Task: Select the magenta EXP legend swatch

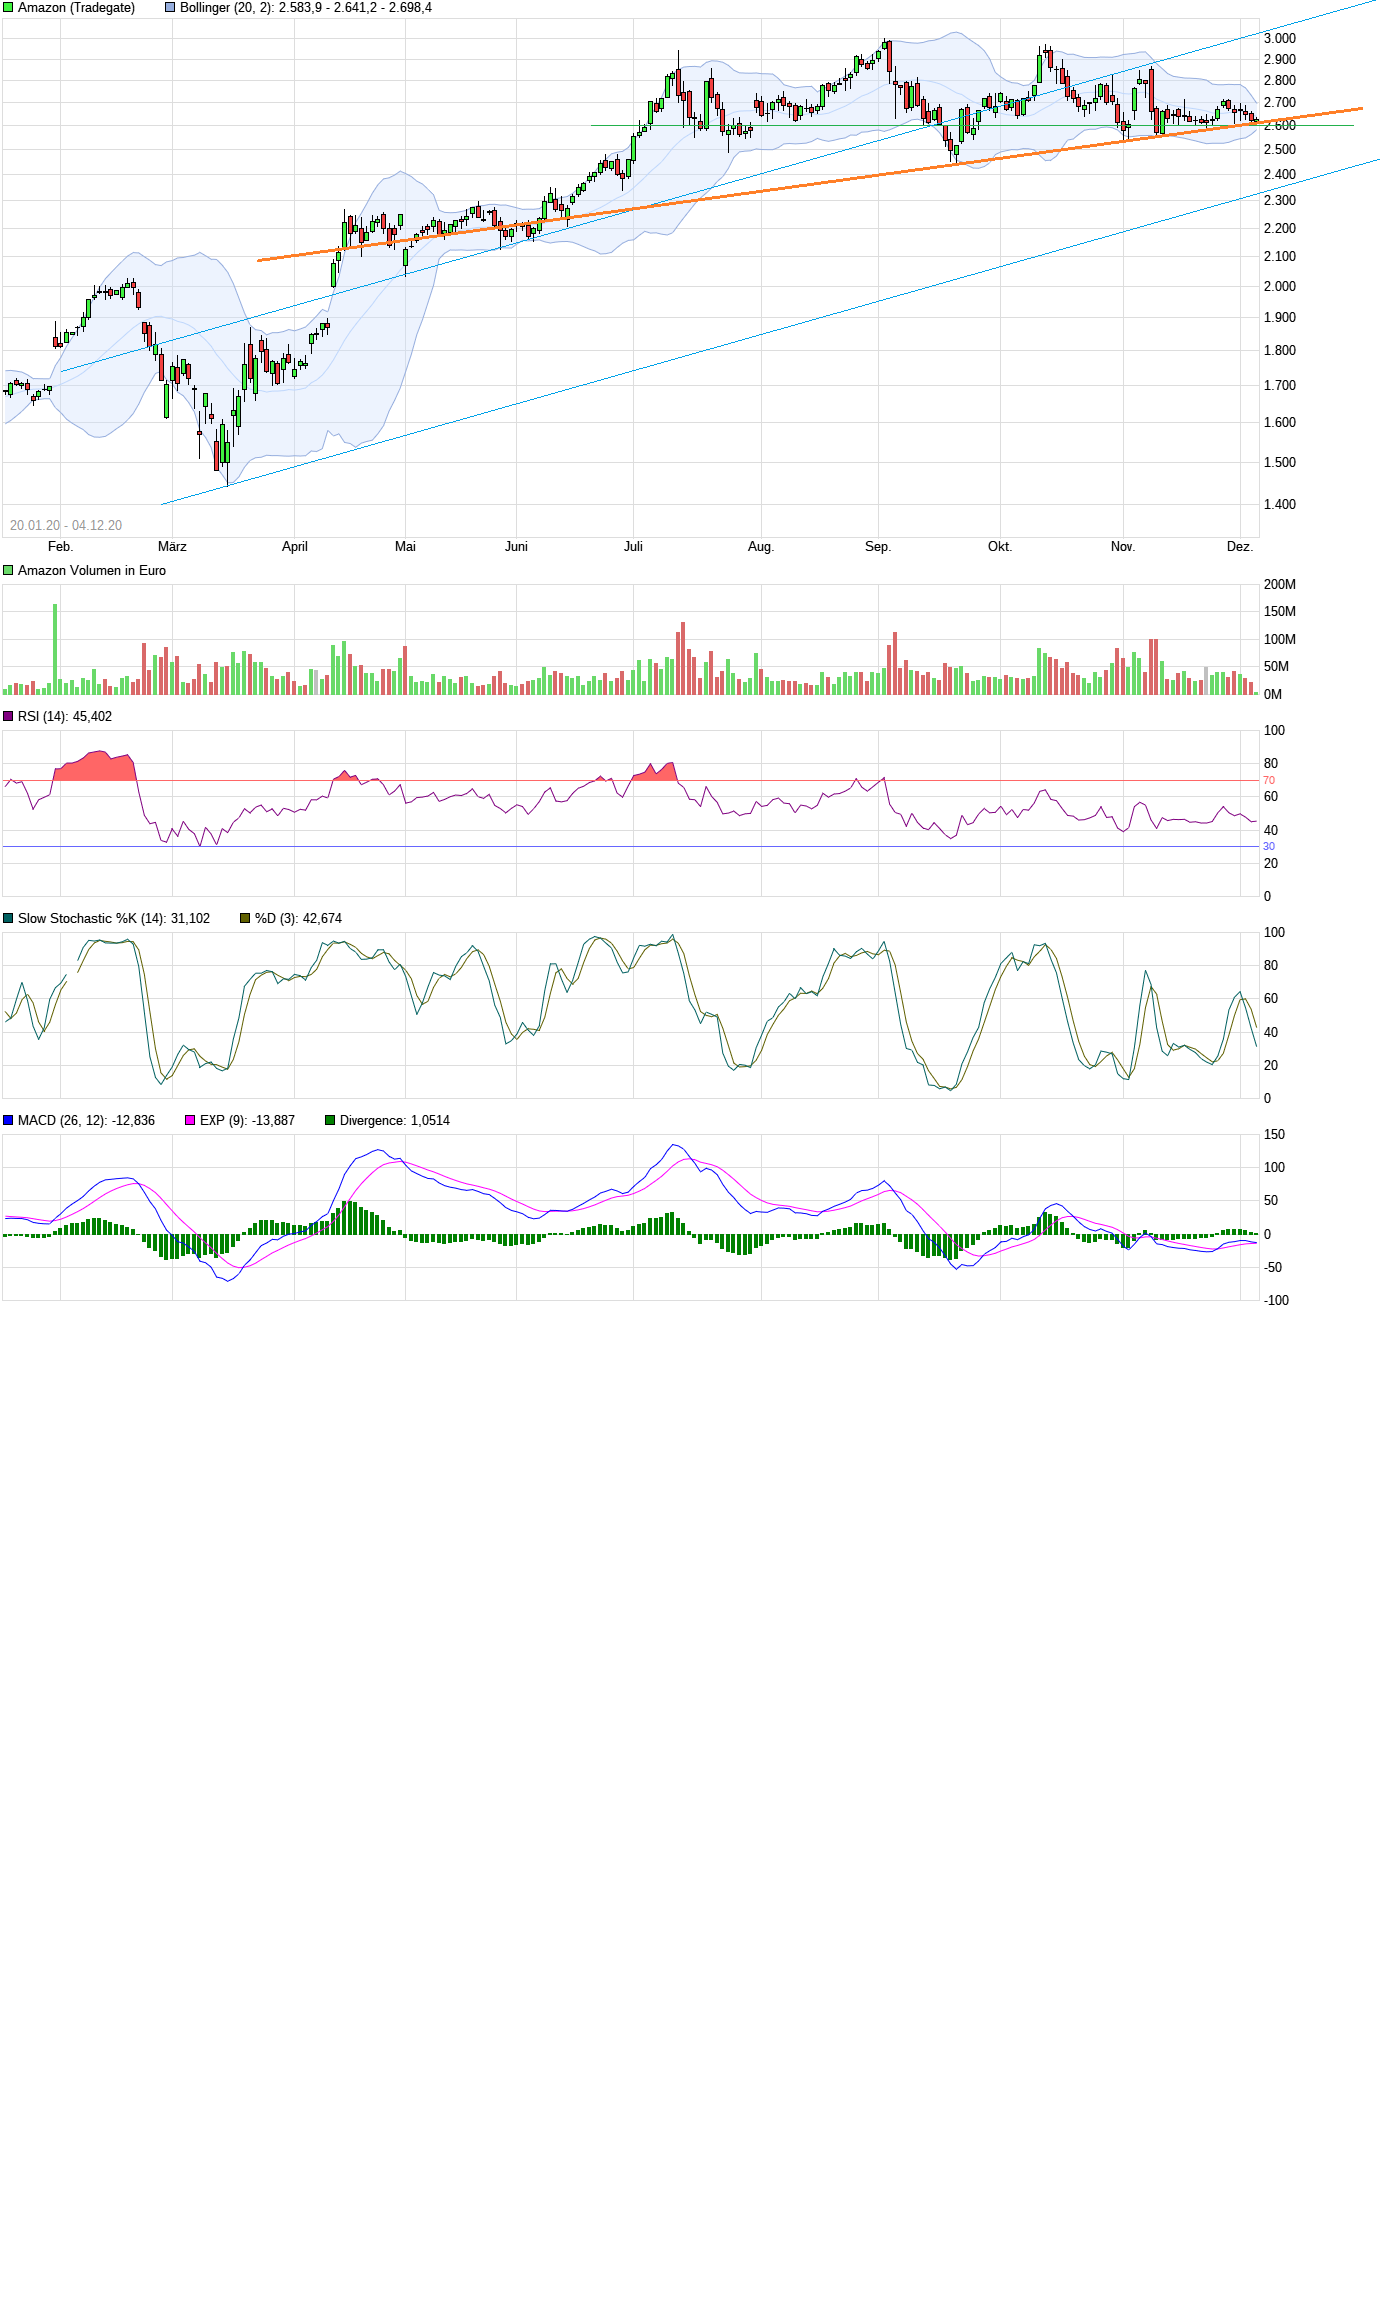Action: click(190, 1121)
